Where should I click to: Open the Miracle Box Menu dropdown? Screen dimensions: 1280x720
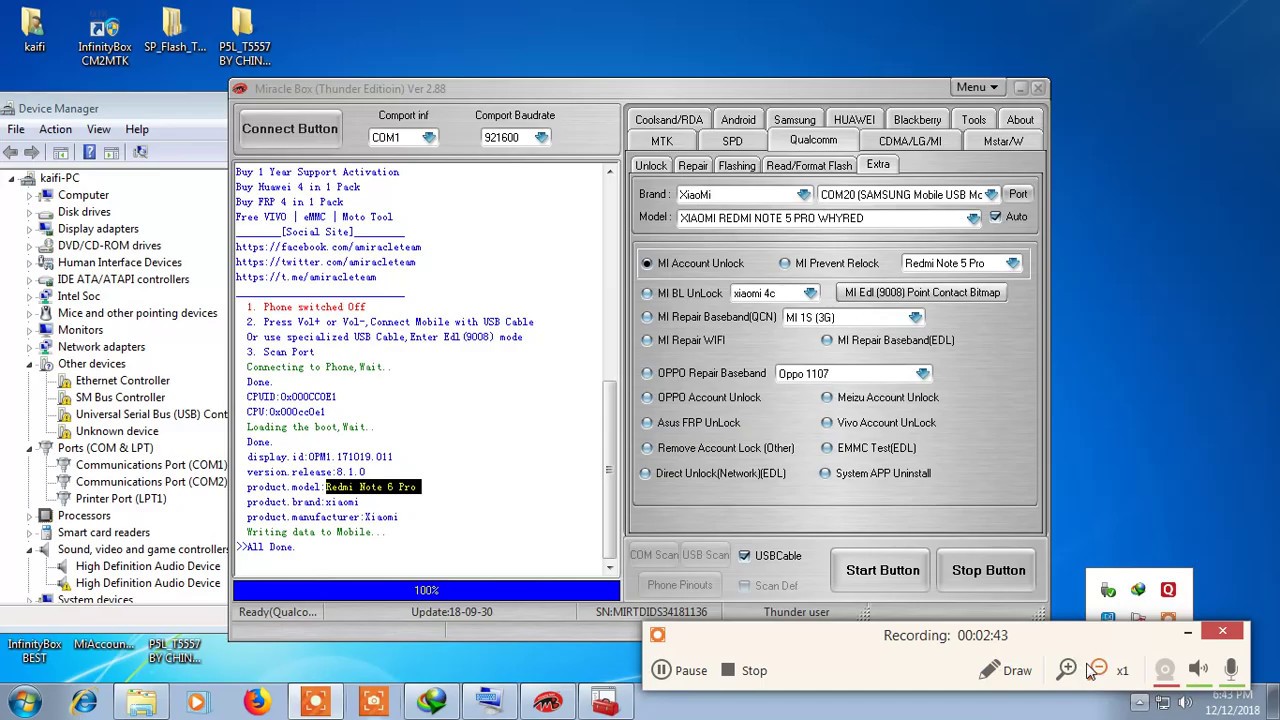point(976,88)
